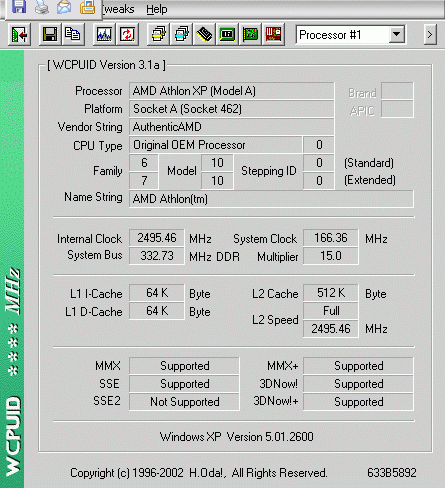This screenshot has height=488, width=445.
Task: Click the MMX 'Supported' field
Action: 184,366
